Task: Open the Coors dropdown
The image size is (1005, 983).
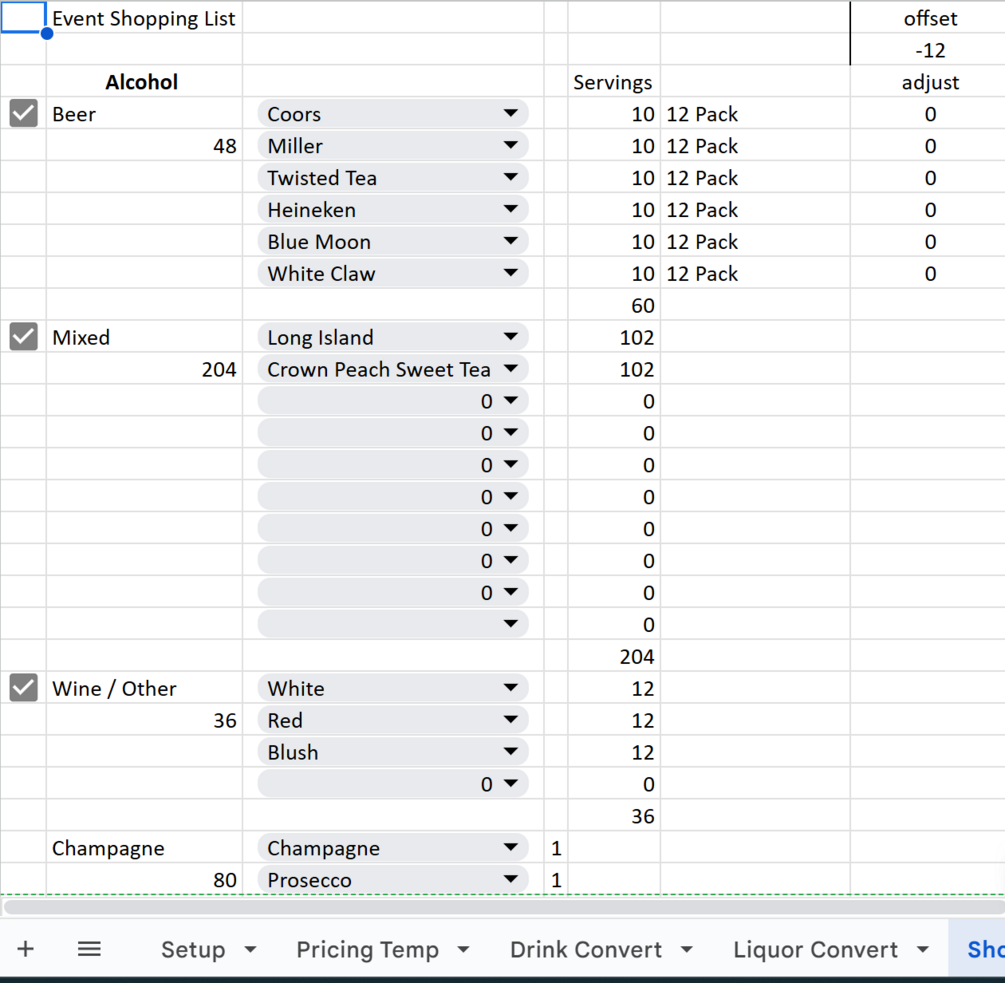Action: point(393,113)
